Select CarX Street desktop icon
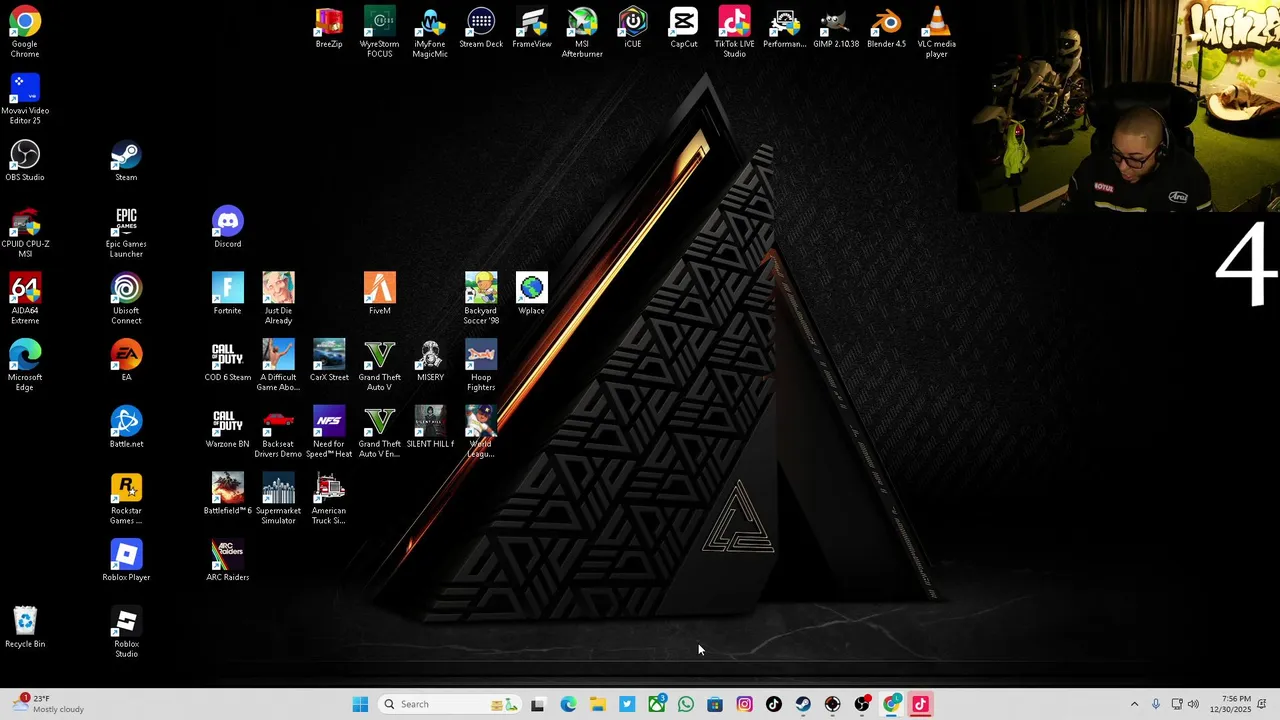This screenshot has width=1280, height=720. (329, 361)
